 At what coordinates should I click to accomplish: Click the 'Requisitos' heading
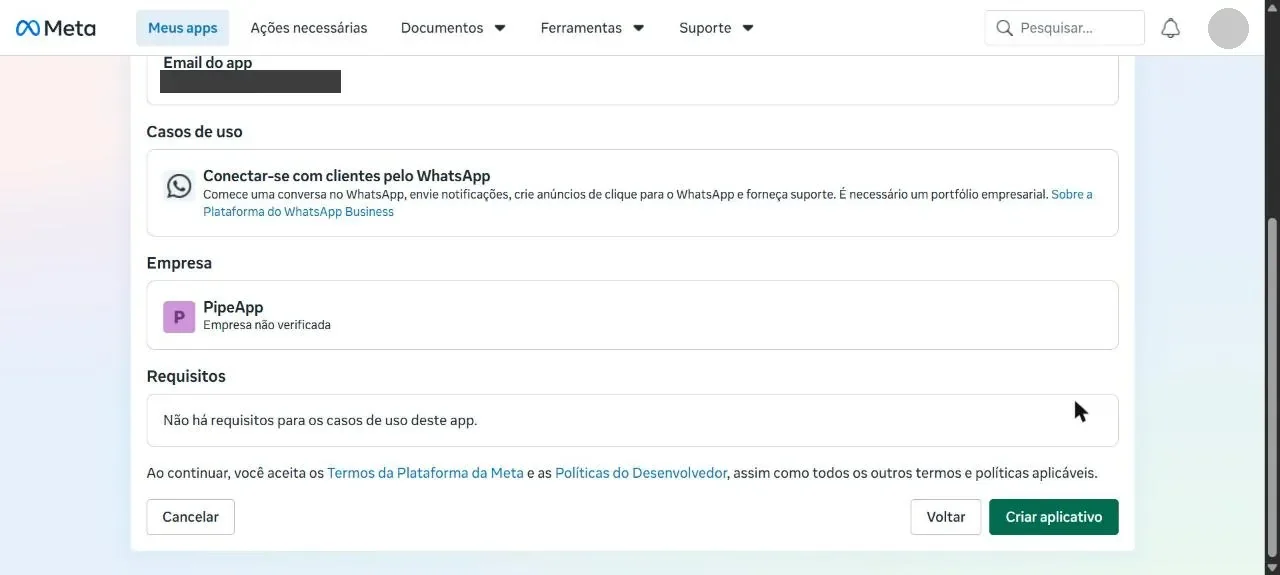[186, 377]
